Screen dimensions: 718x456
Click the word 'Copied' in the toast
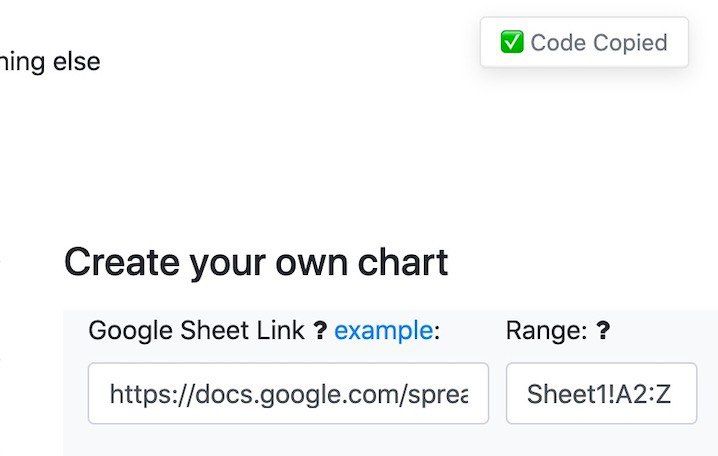tap(629, 42)
